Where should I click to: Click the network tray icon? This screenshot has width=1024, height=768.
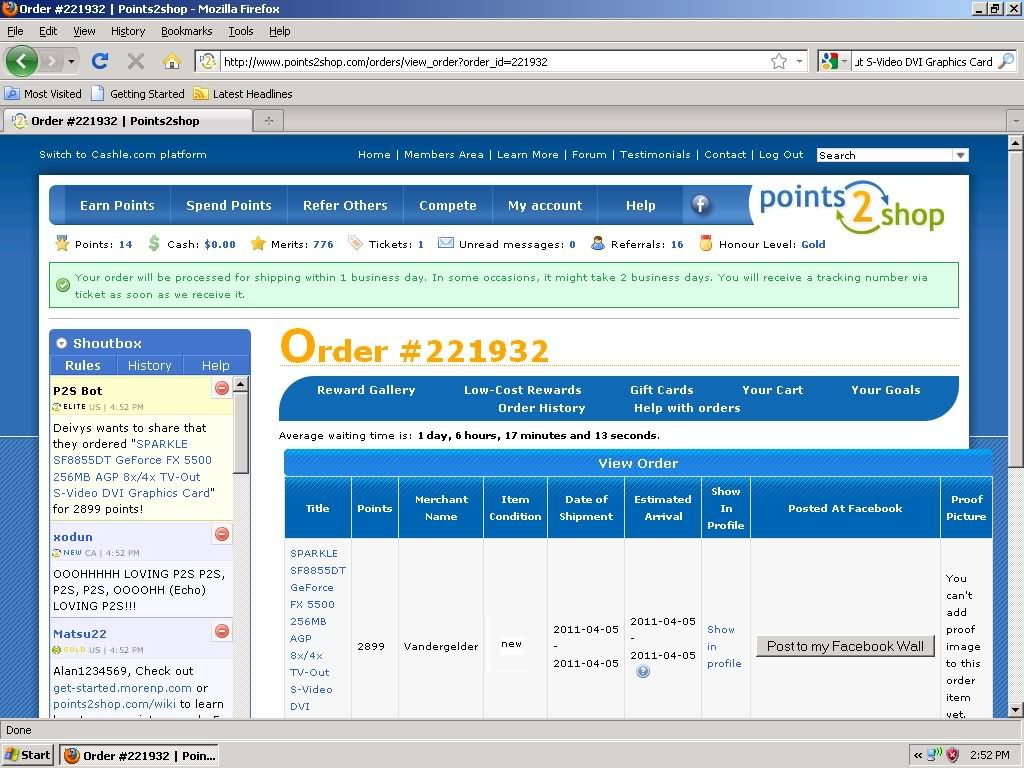pyautogui.click(x=935, y=755)
